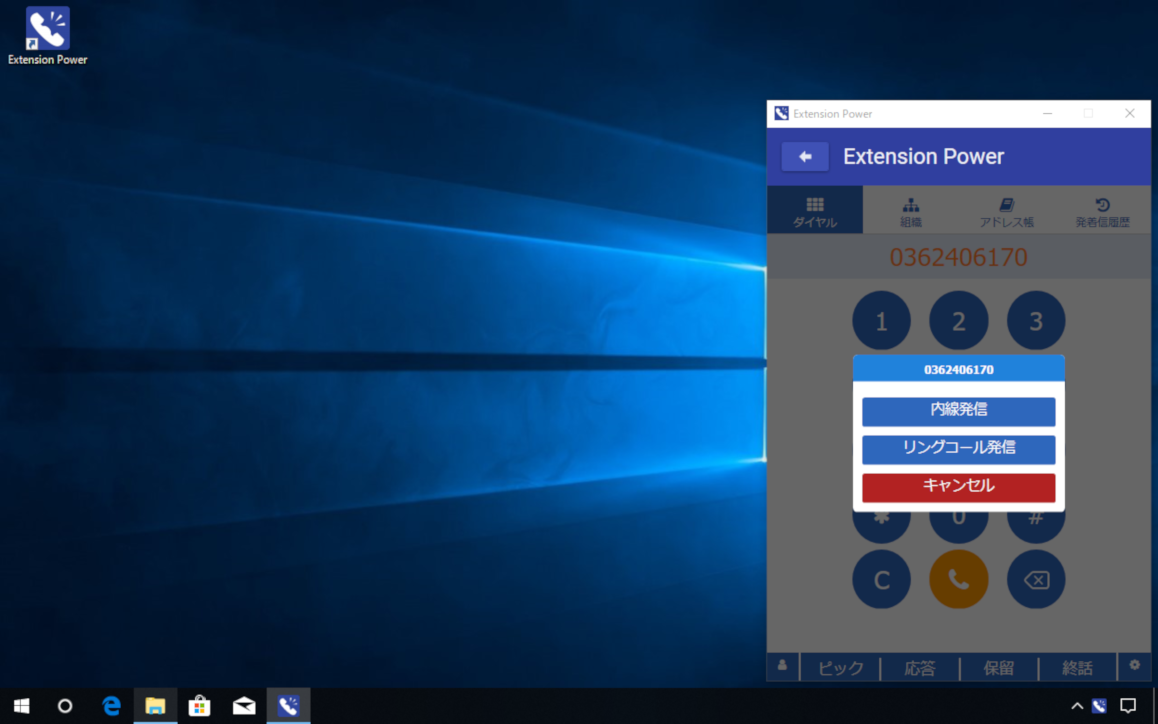Open Extension Power from the desktop icon
1158x724 pixels.
point(47,27)
